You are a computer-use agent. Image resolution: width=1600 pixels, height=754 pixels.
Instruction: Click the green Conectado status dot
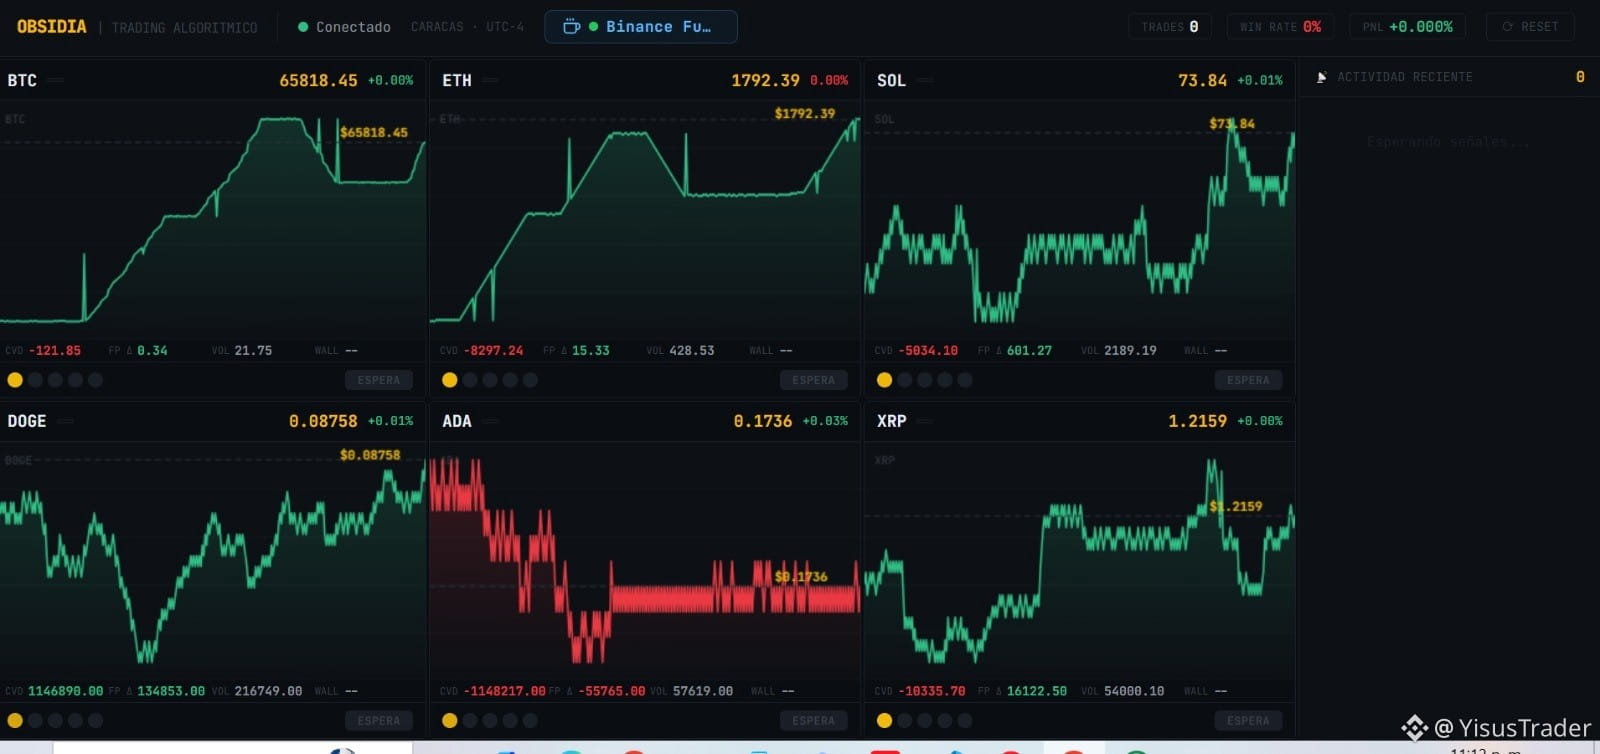point(303,27)
